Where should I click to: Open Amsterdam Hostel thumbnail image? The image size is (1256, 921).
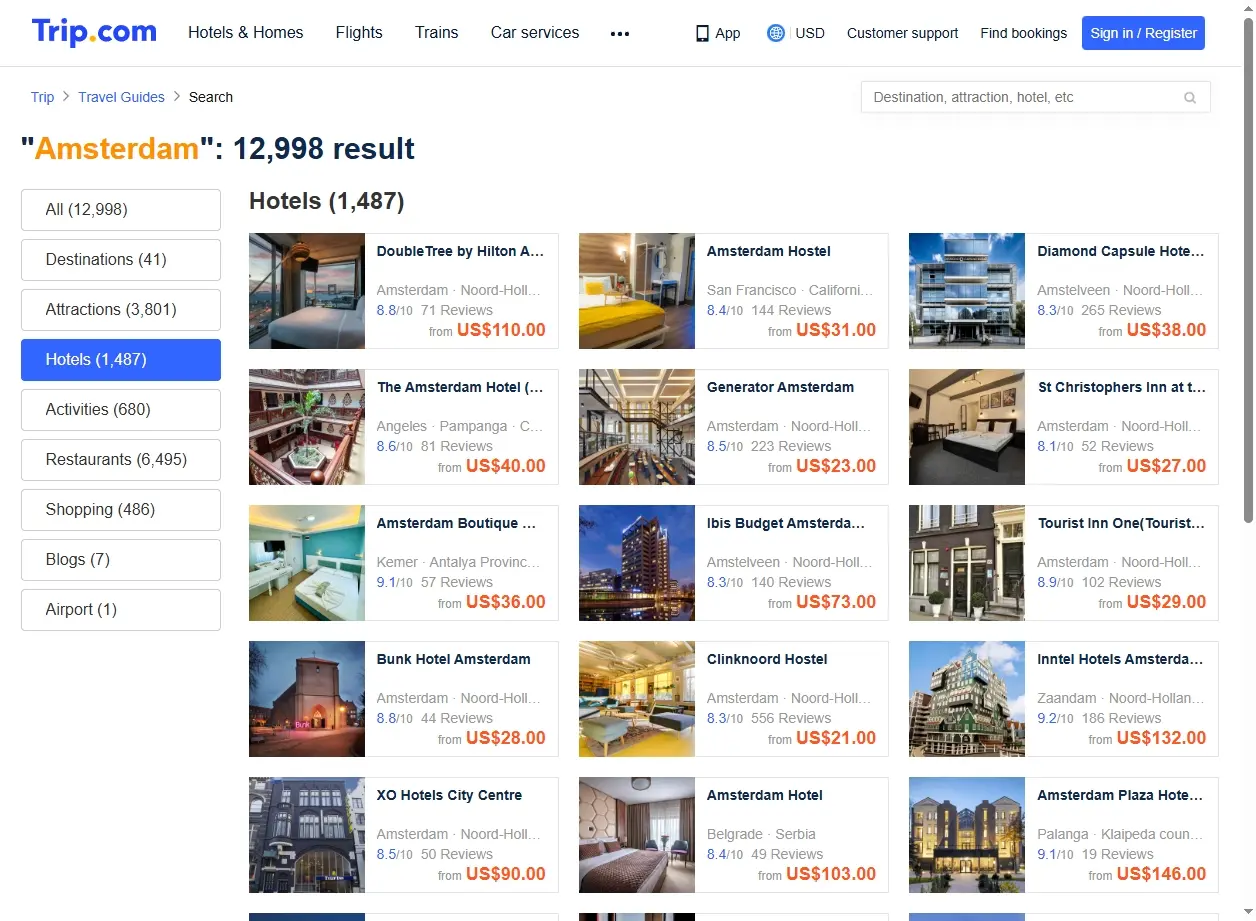point(637,291)
